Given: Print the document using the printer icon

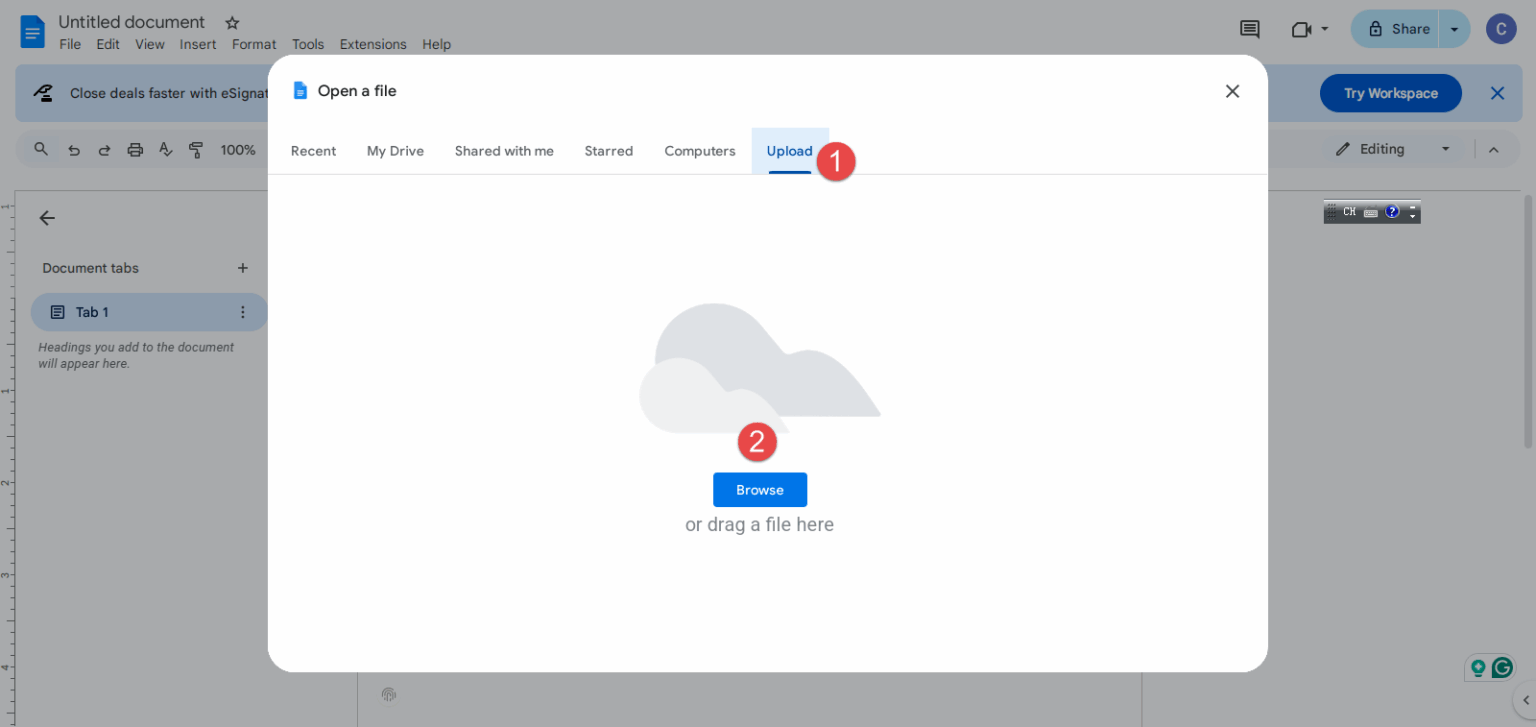Looking at the screenshot, I should [x=135, y=149].
